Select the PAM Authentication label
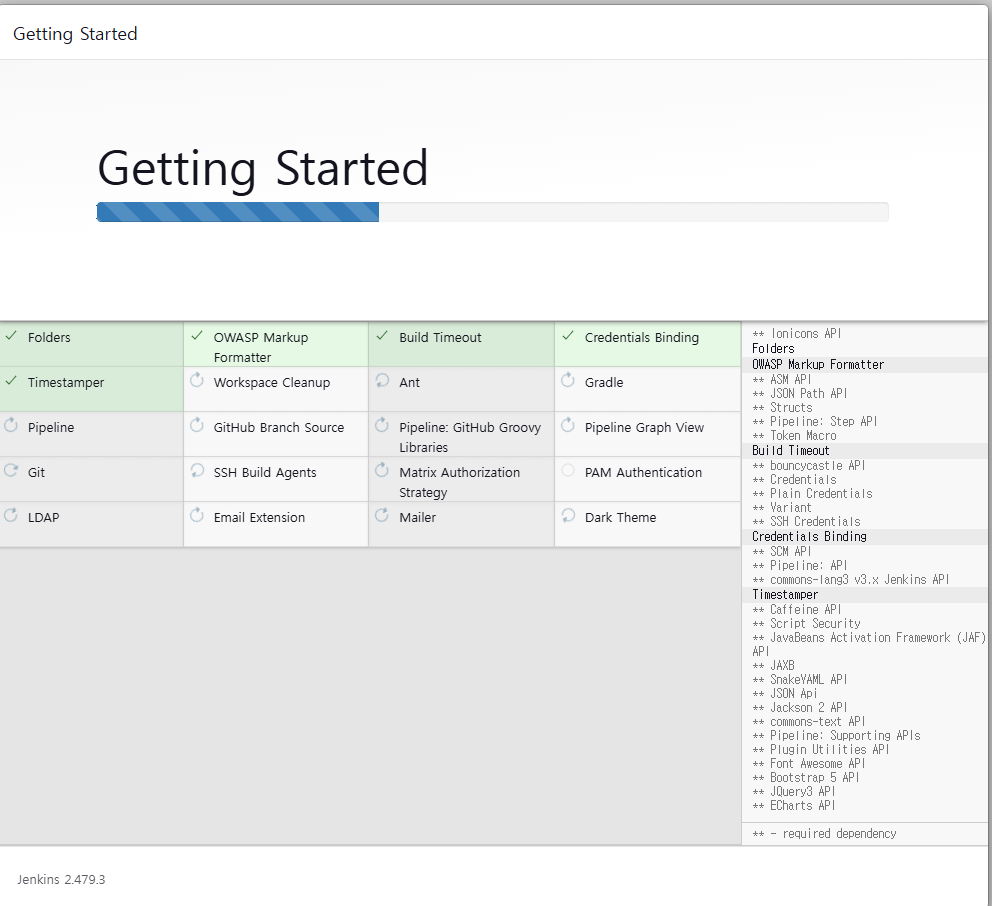Image resolution: width=992 pixels, height=906 pixels. click(x=643, y=472)
